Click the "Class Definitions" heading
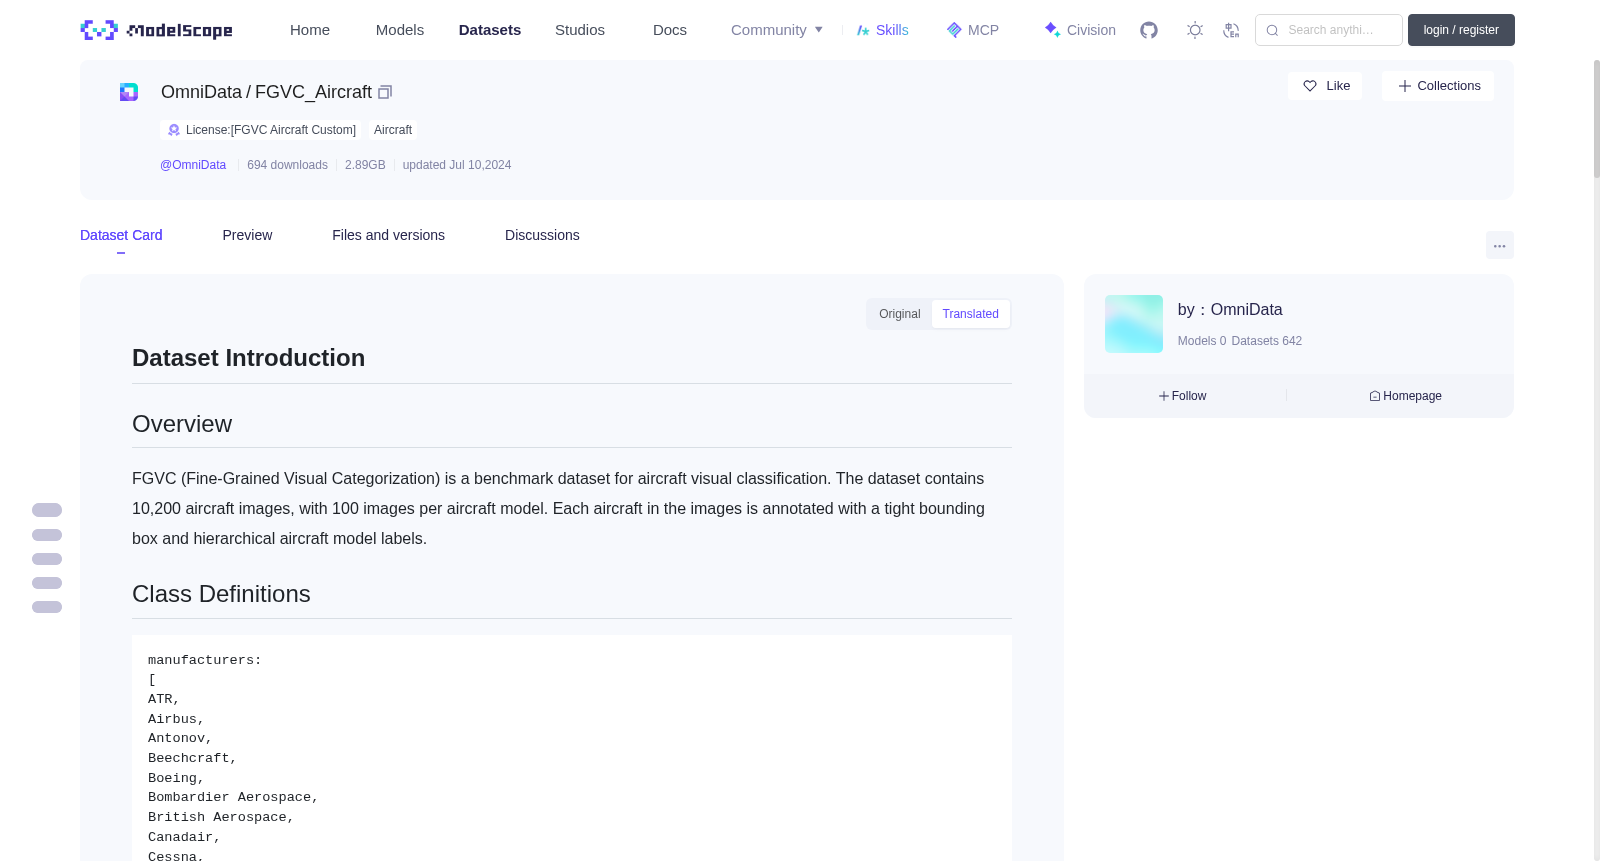 (221, 594)
